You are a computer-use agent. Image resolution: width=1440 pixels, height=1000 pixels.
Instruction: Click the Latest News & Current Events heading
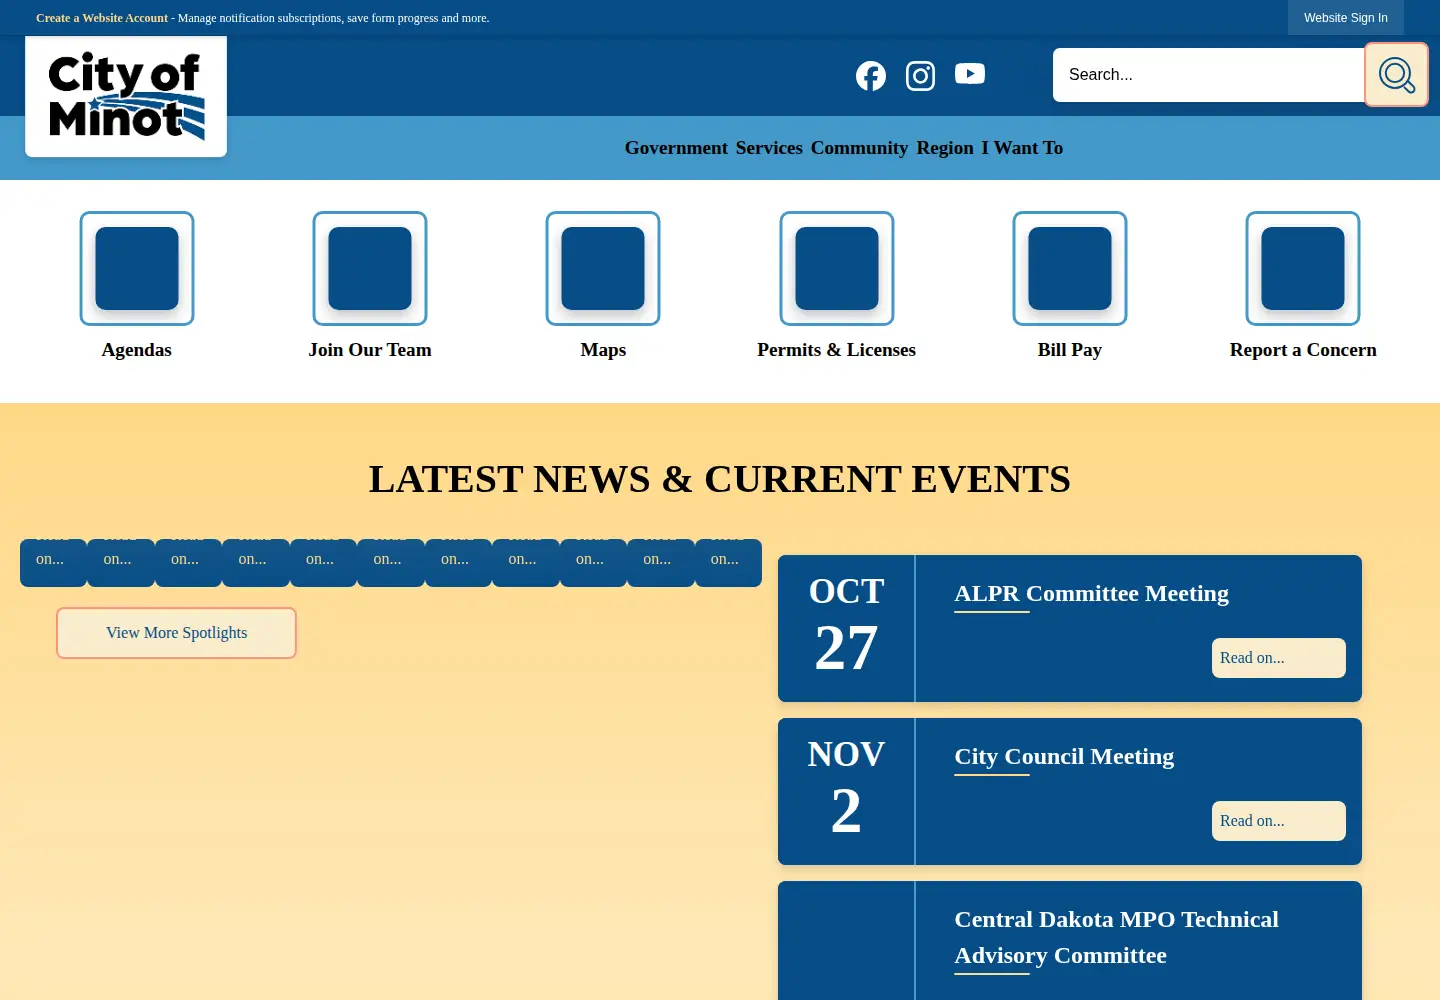[x=720, y=479]
